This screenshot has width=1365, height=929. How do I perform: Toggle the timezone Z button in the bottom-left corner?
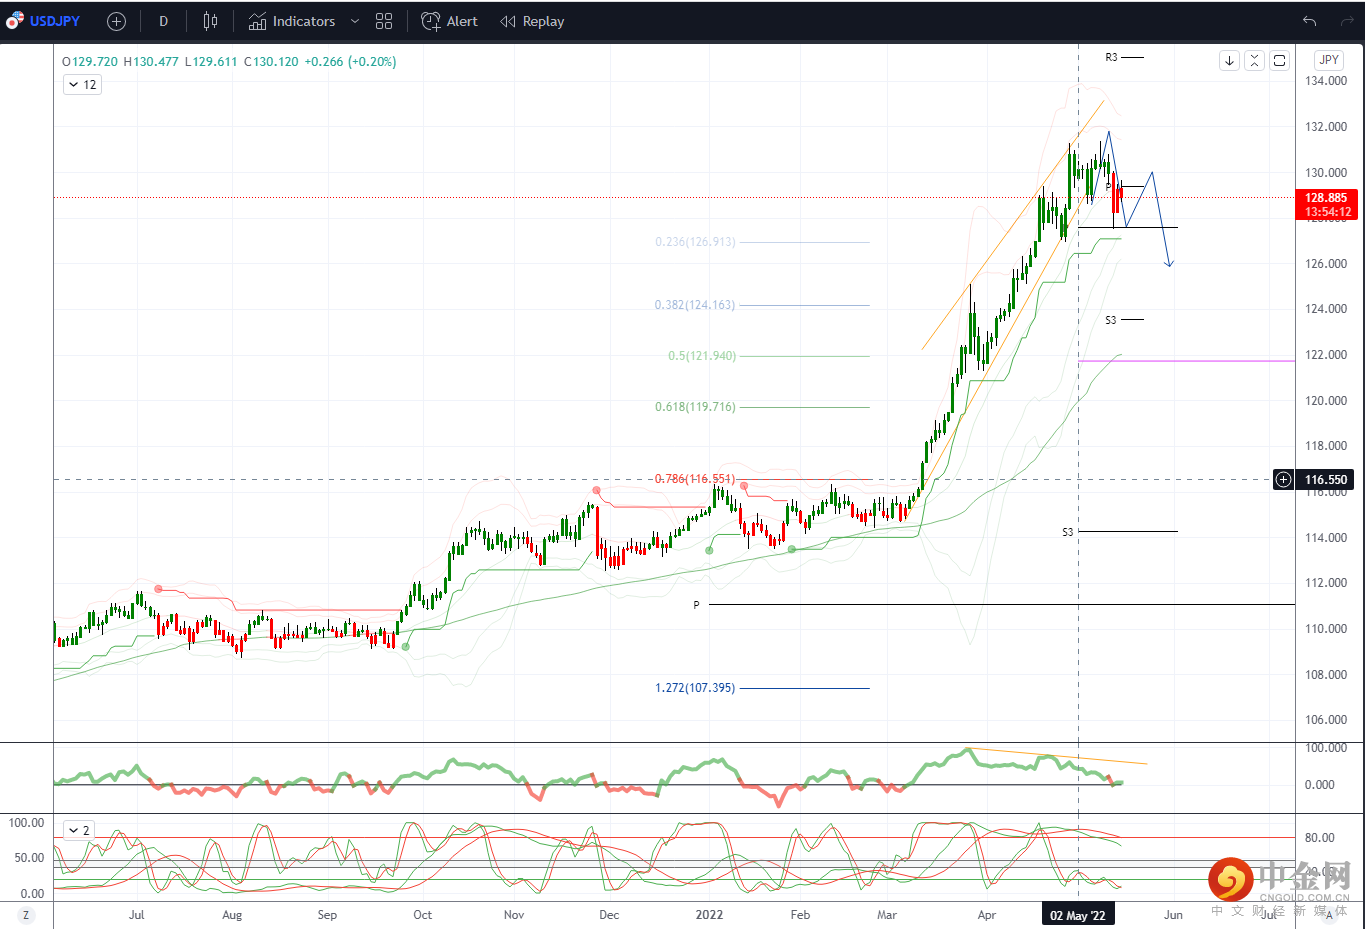click(x=26, y=915)
